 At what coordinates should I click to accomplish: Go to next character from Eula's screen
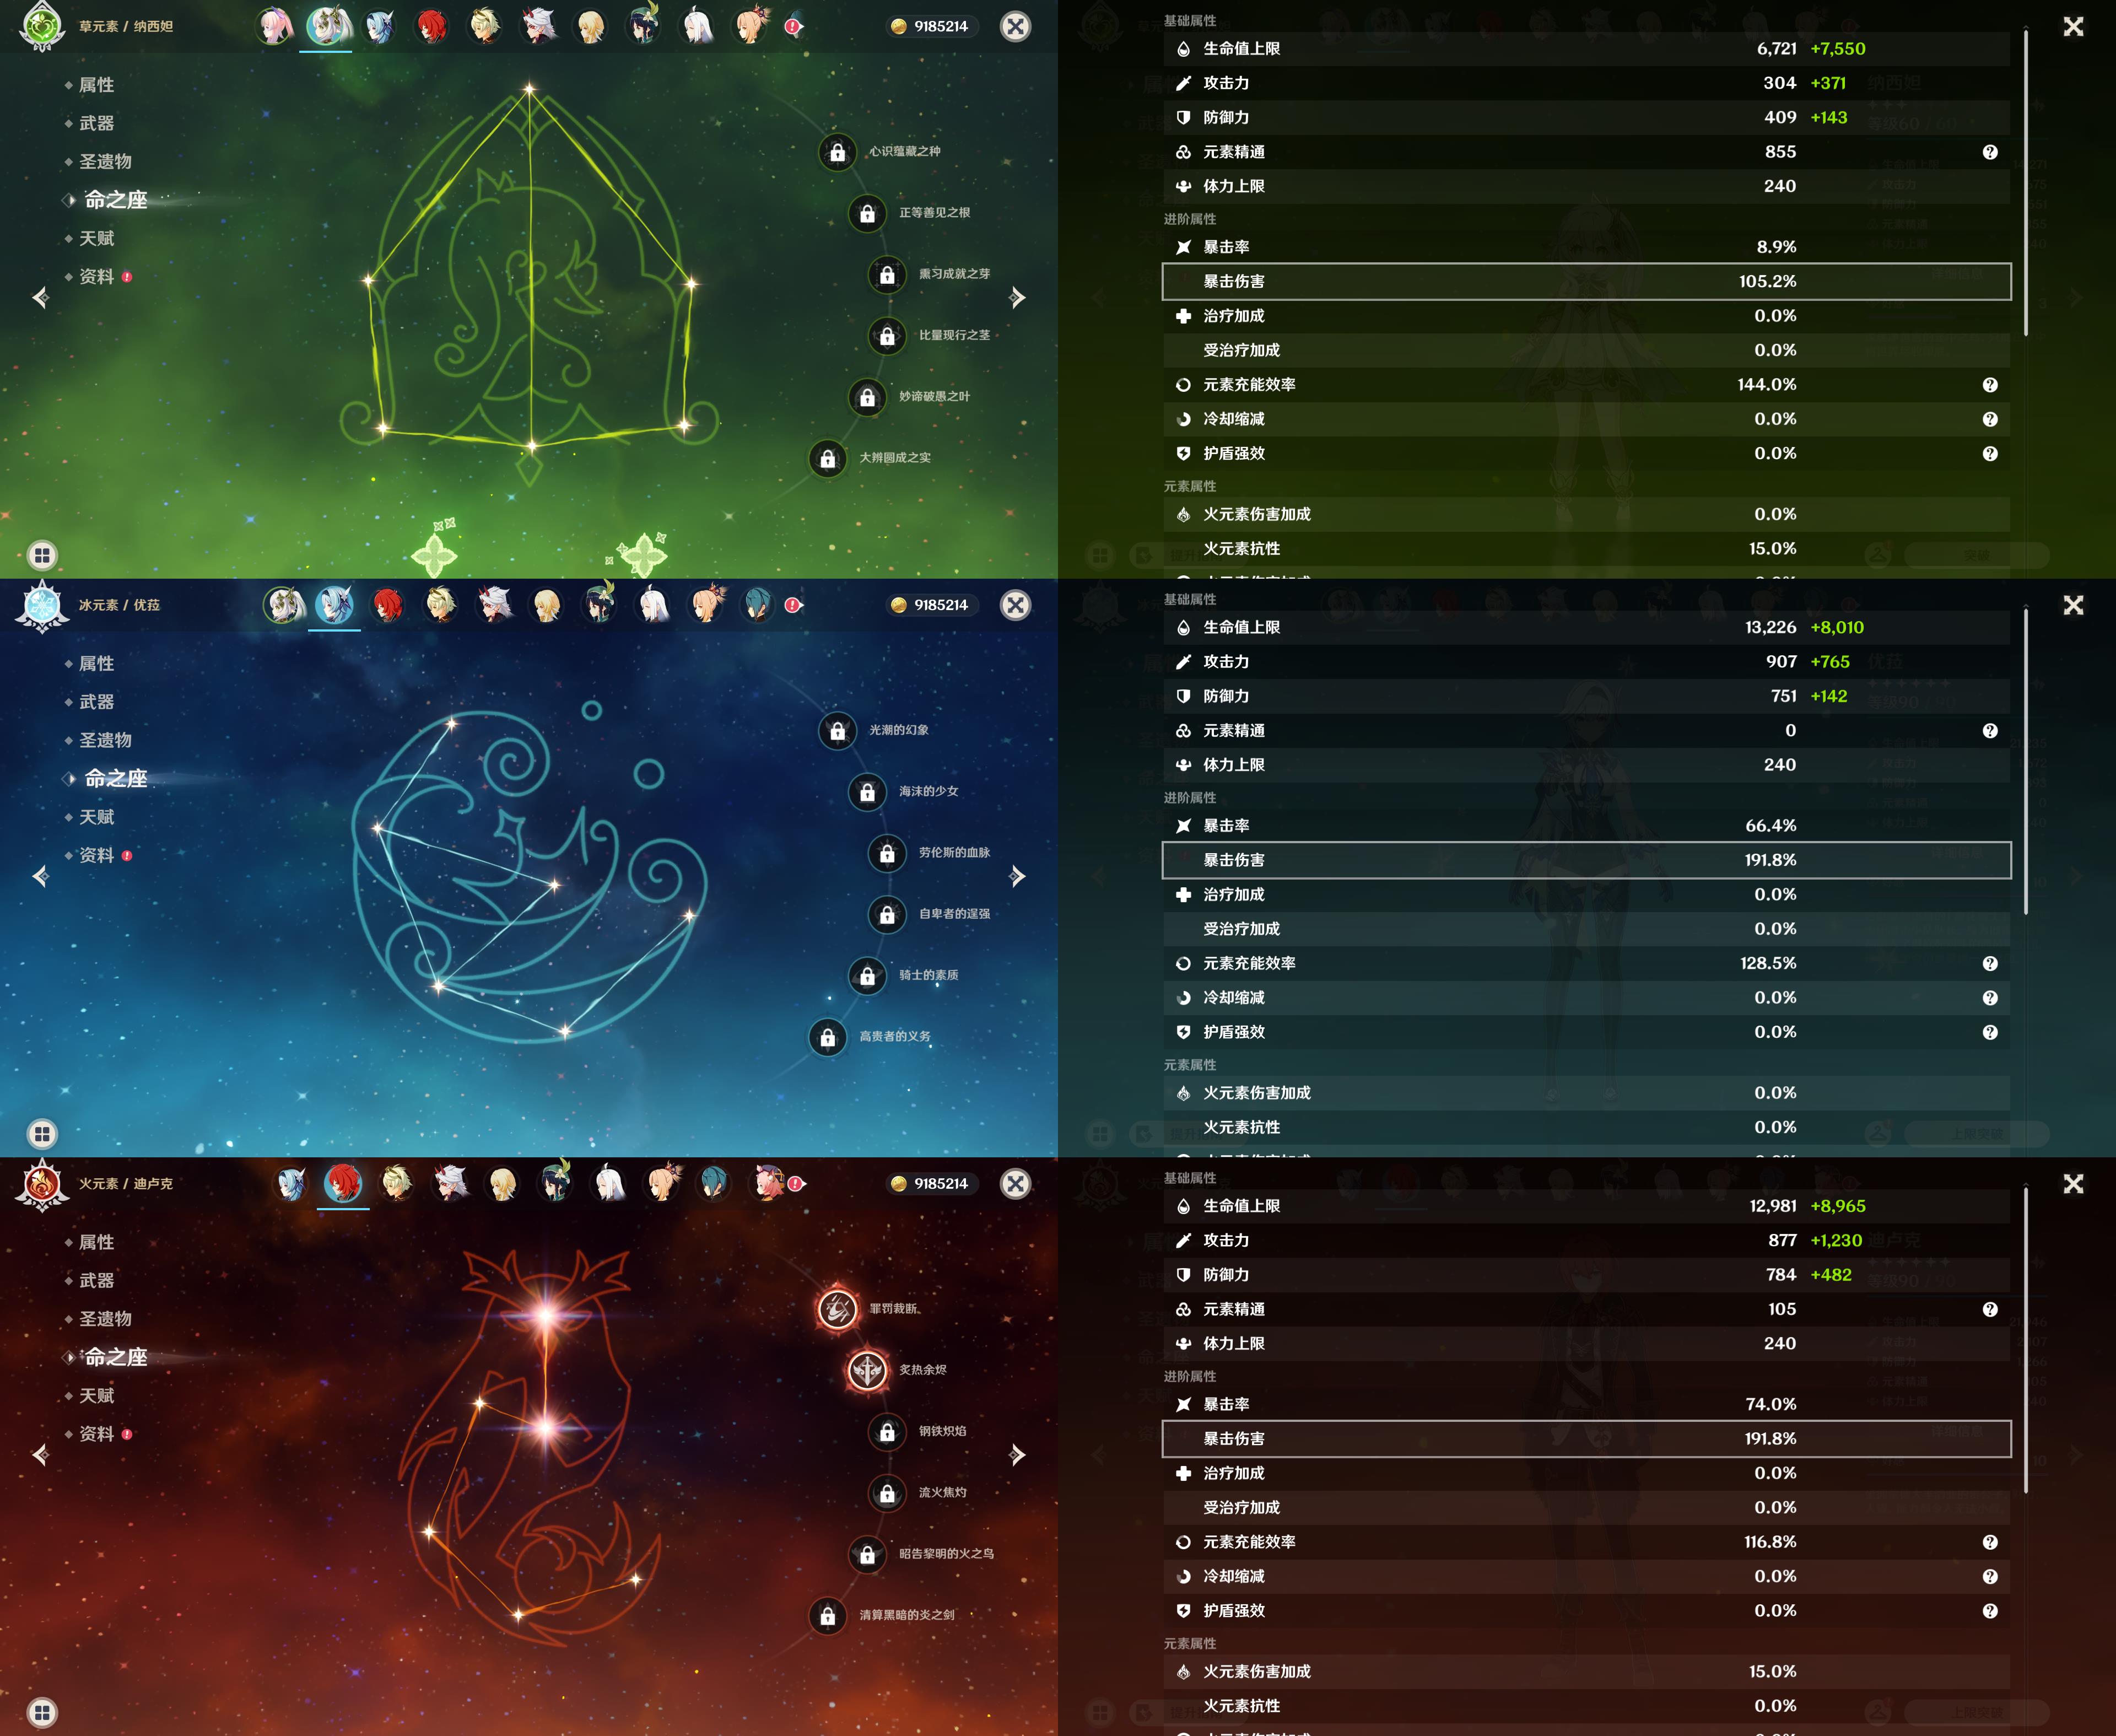[1017, 876]
